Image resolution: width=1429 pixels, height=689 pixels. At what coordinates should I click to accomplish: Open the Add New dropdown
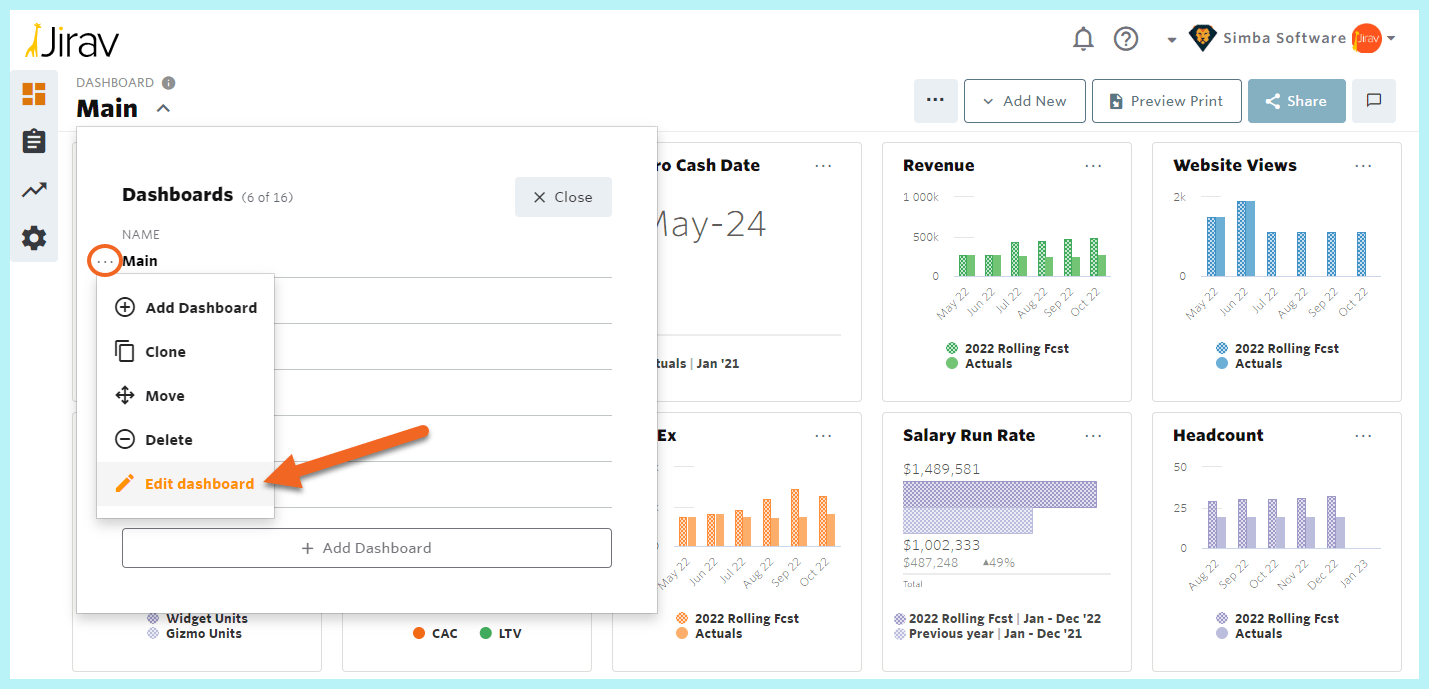click(1024, 100)
